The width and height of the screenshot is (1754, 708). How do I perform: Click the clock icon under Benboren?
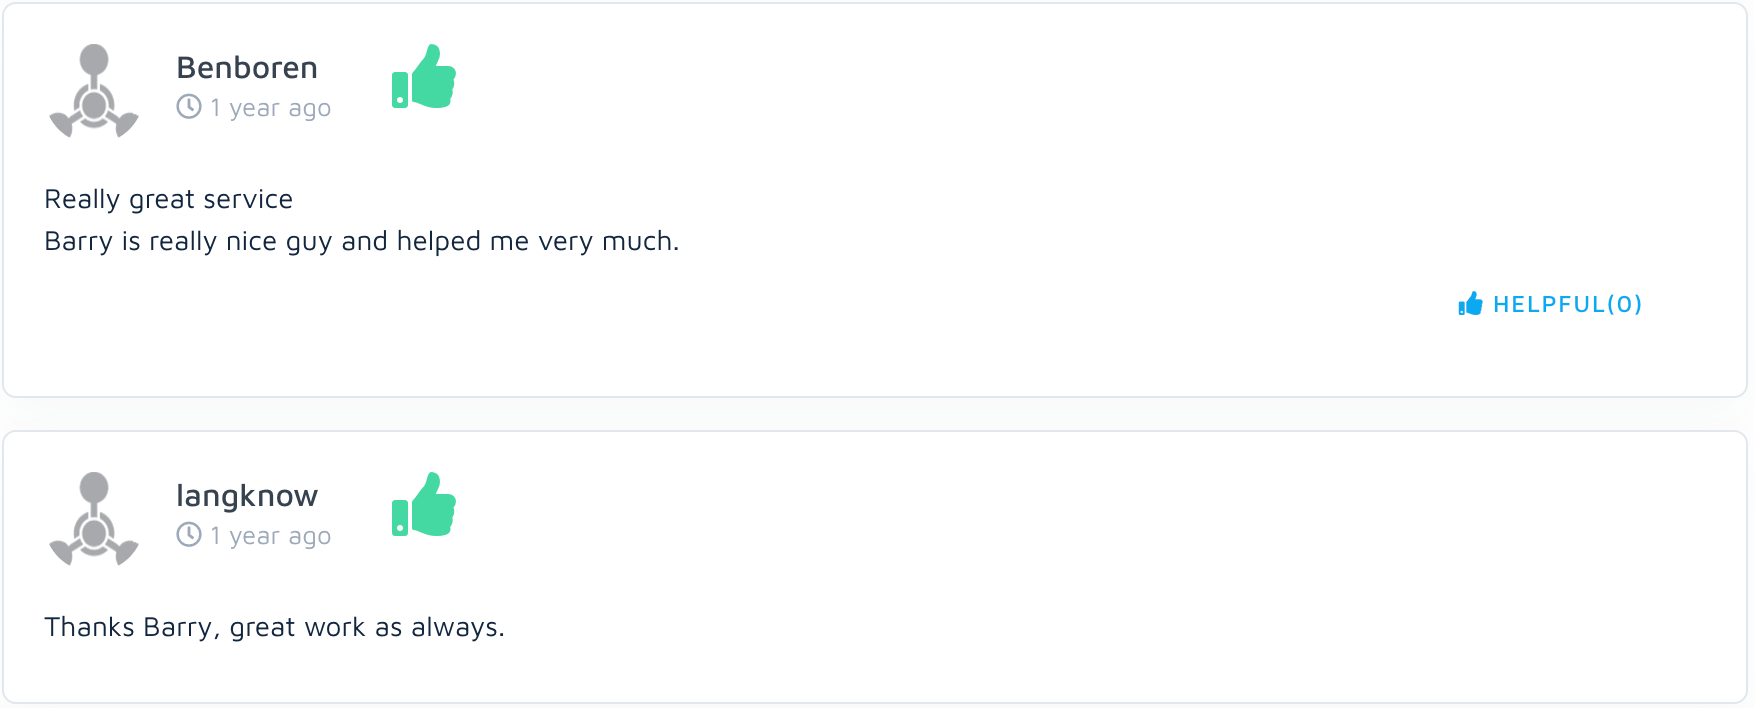tap(189, 106)
